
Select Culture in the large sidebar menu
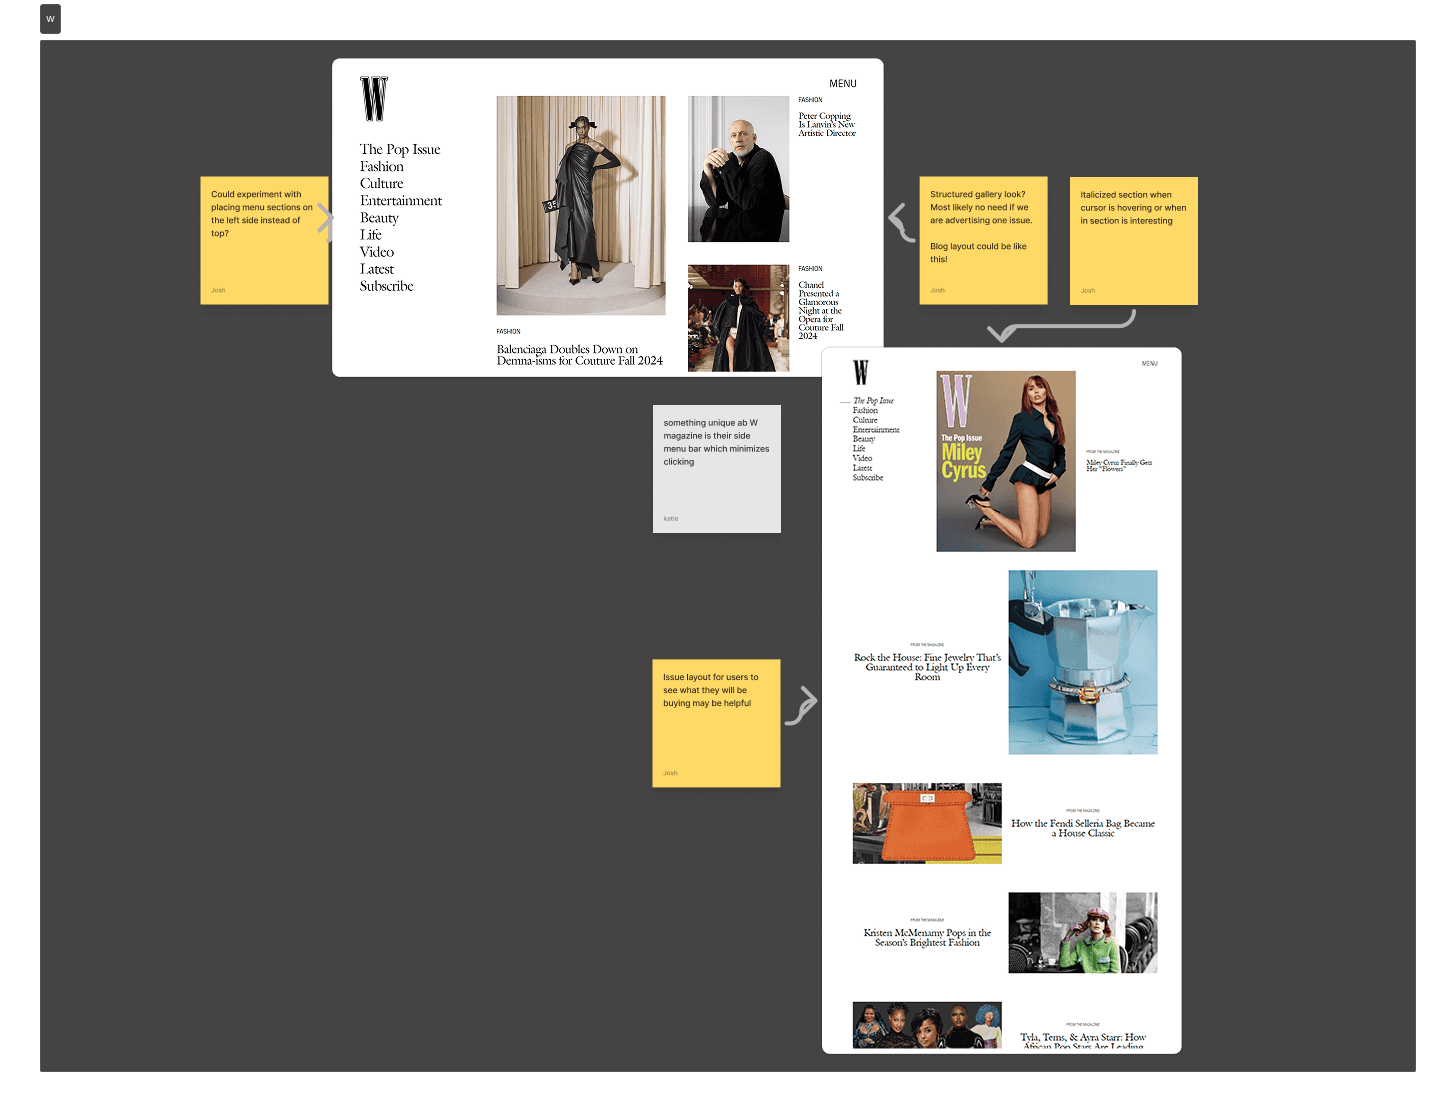(x=382, y=184)
